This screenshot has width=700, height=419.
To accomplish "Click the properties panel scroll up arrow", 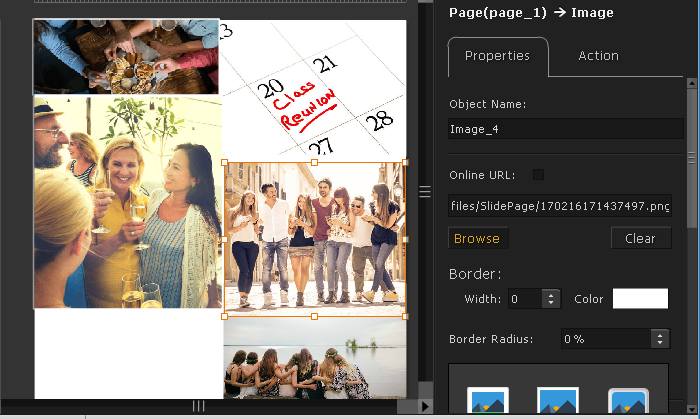I will [692, 83].
